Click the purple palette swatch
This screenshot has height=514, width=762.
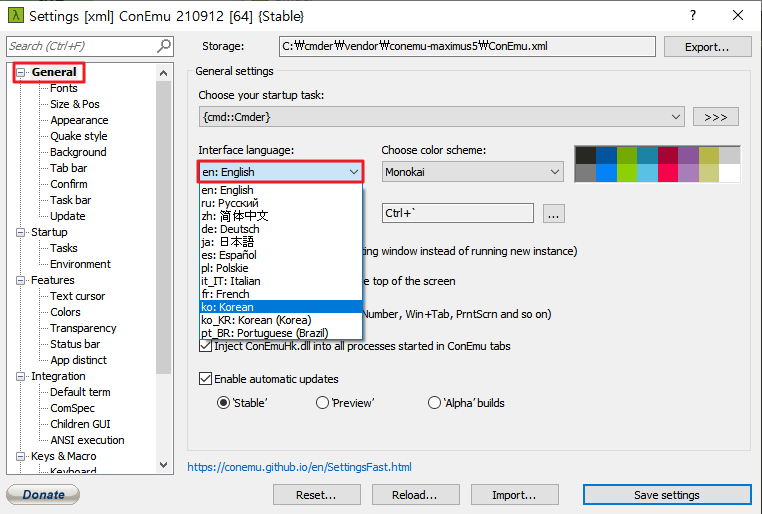pyautogui.click(x=689, y=155)
